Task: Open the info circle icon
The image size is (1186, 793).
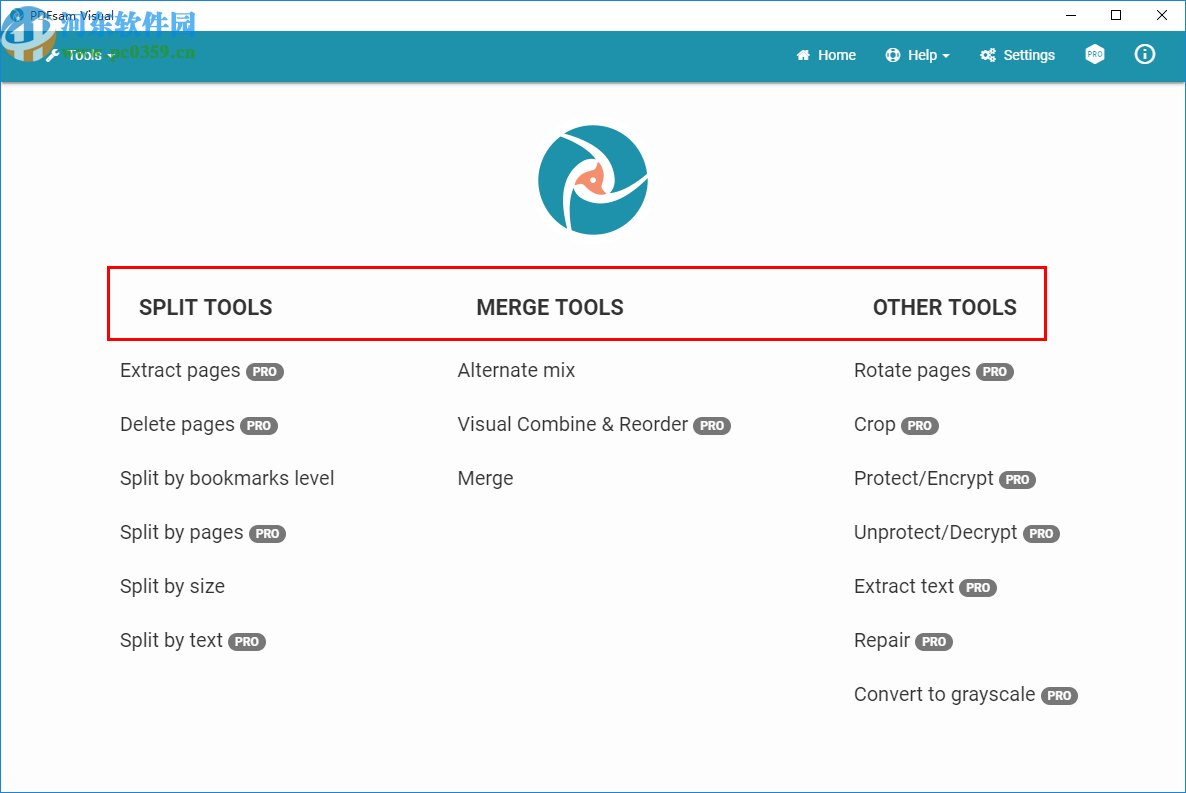Action: coord(1144,54)
